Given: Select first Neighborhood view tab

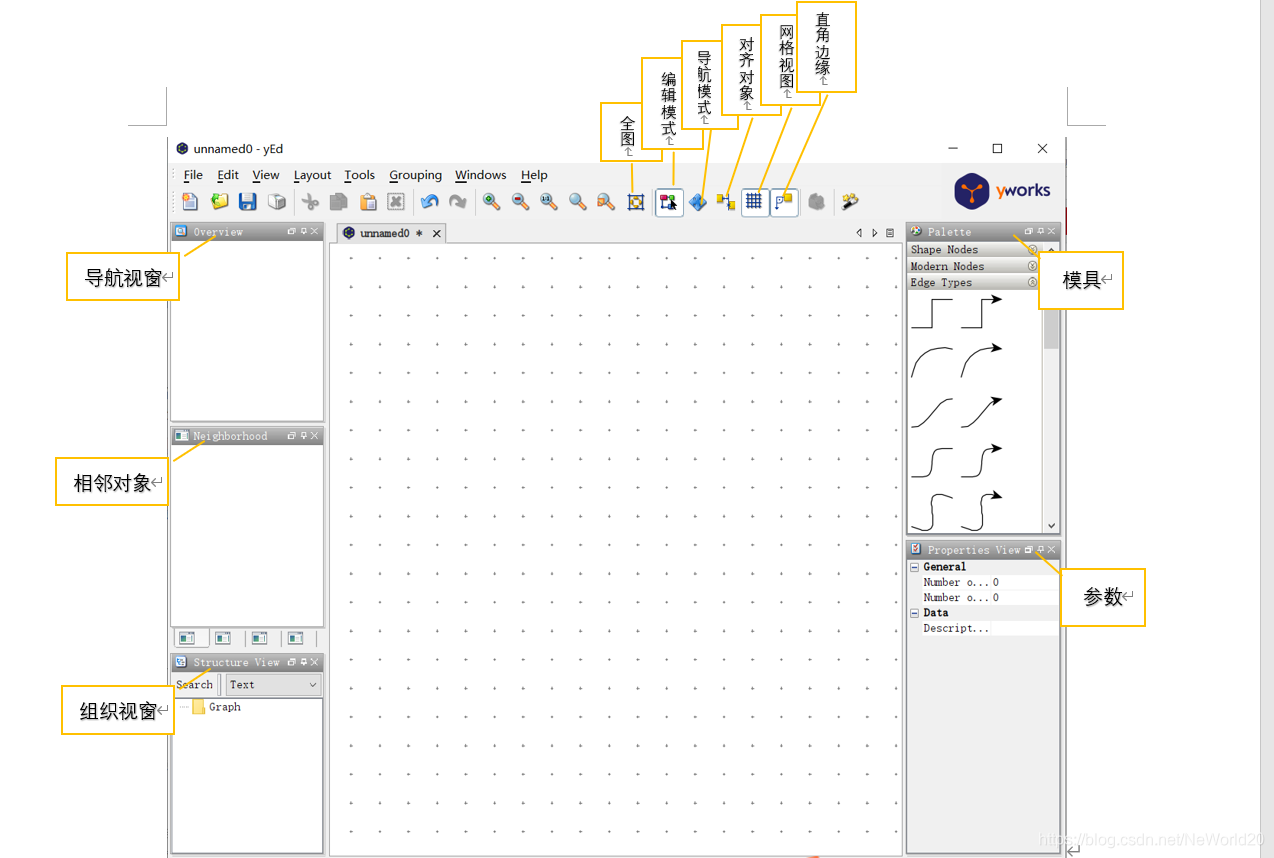Looking at the screenshot, I should pyautogui.click(x=188, y=638).
